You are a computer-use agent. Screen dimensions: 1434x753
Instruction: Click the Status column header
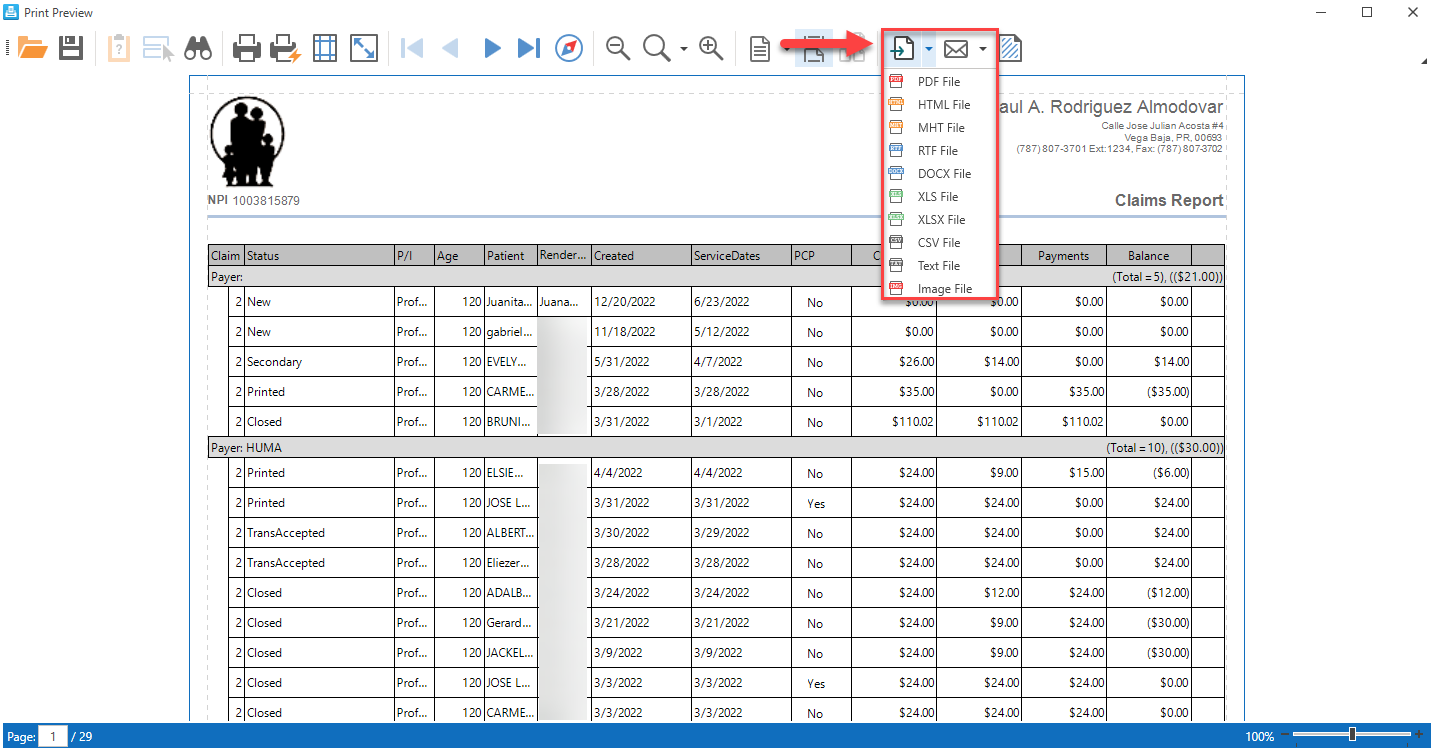319,255
